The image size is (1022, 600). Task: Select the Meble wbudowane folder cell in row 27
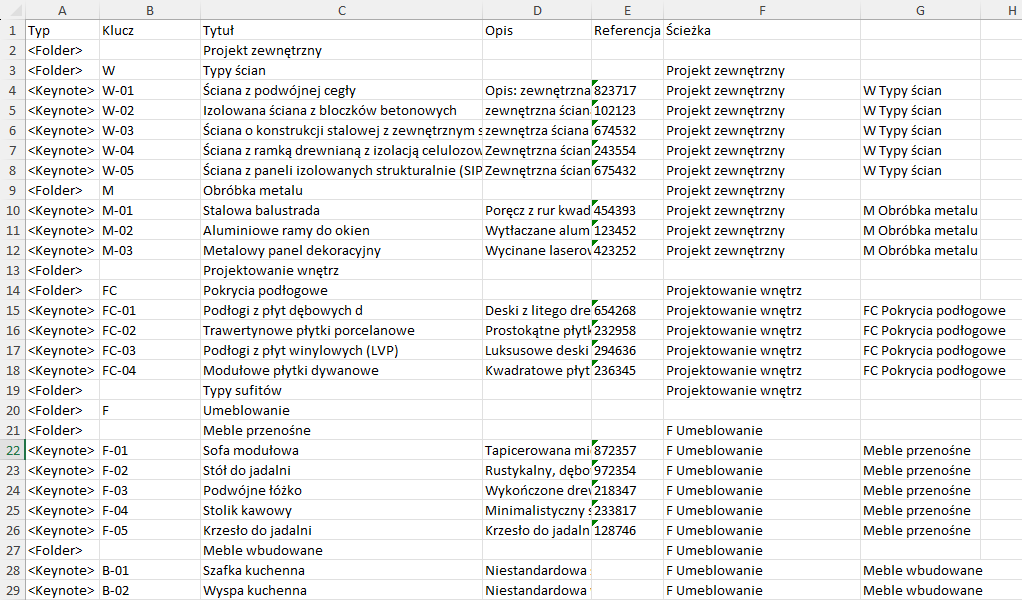coord(341,550)
